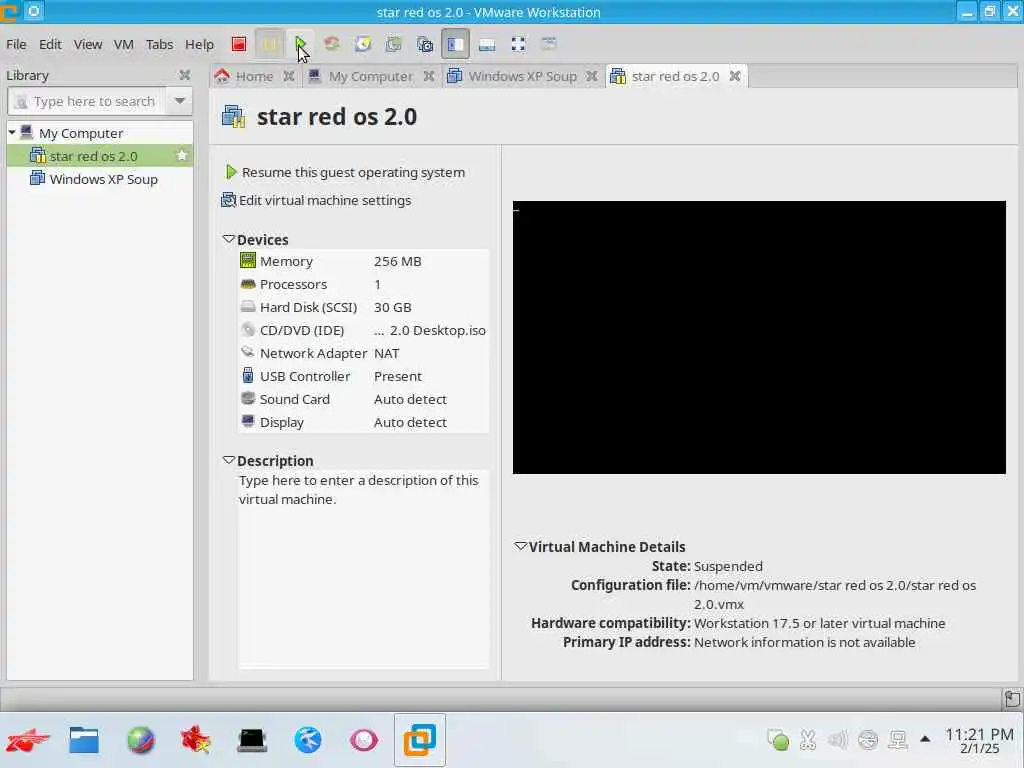
Task: Open the pink circle taskbar icon
Action: [x=364, y=740]
